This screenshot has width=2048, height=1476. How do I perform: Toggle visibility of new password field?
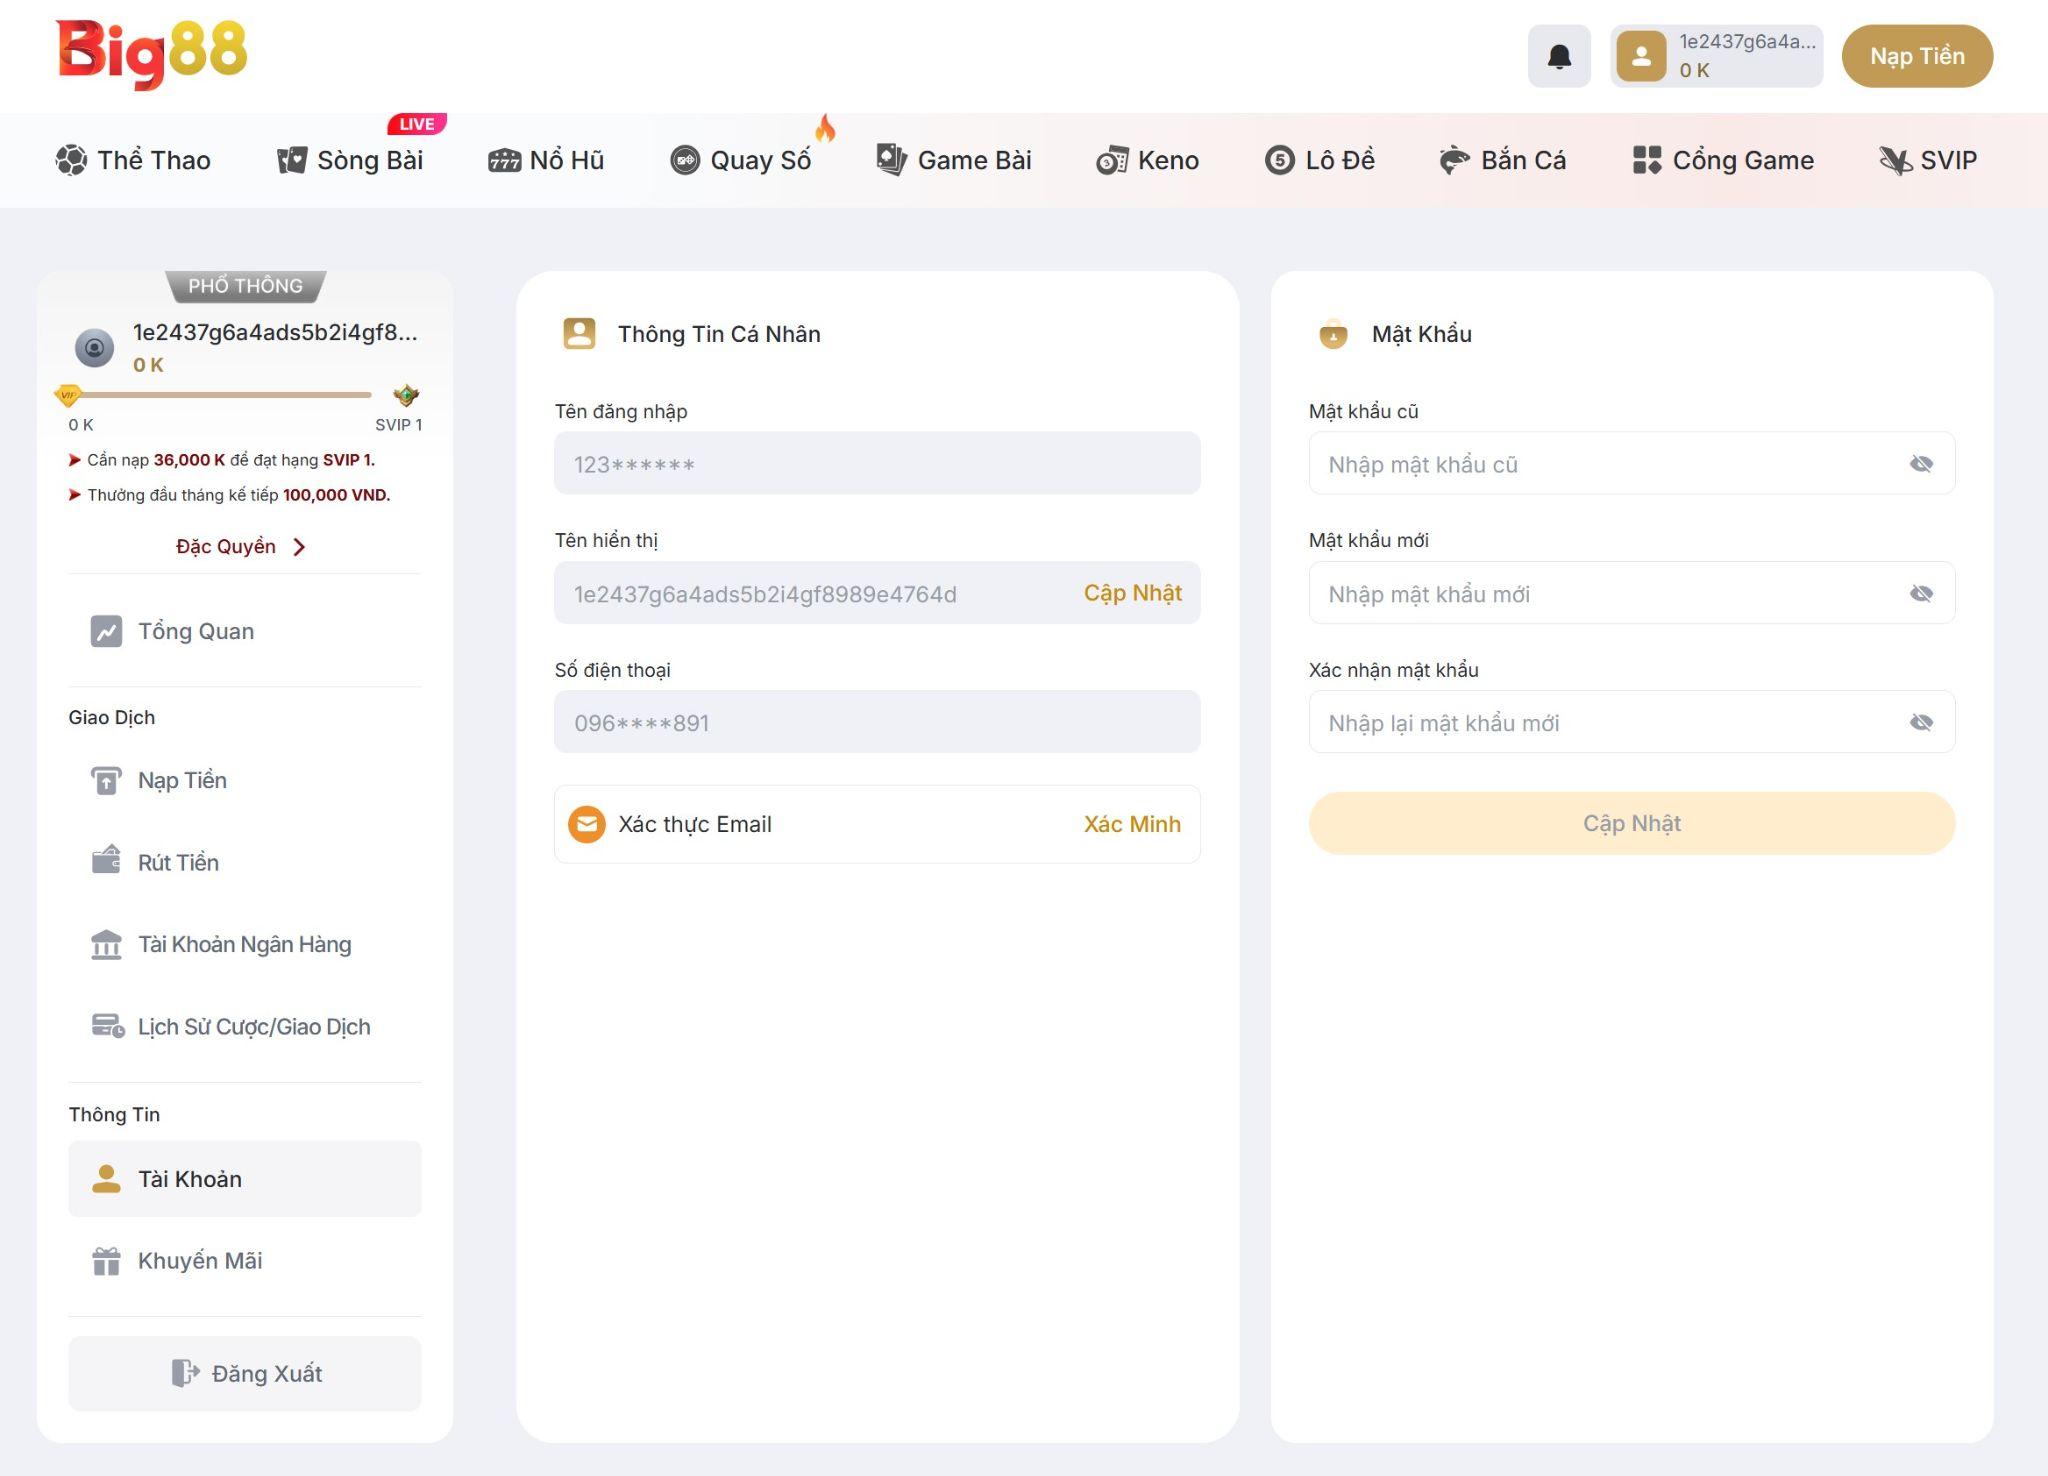[1920, 594]
